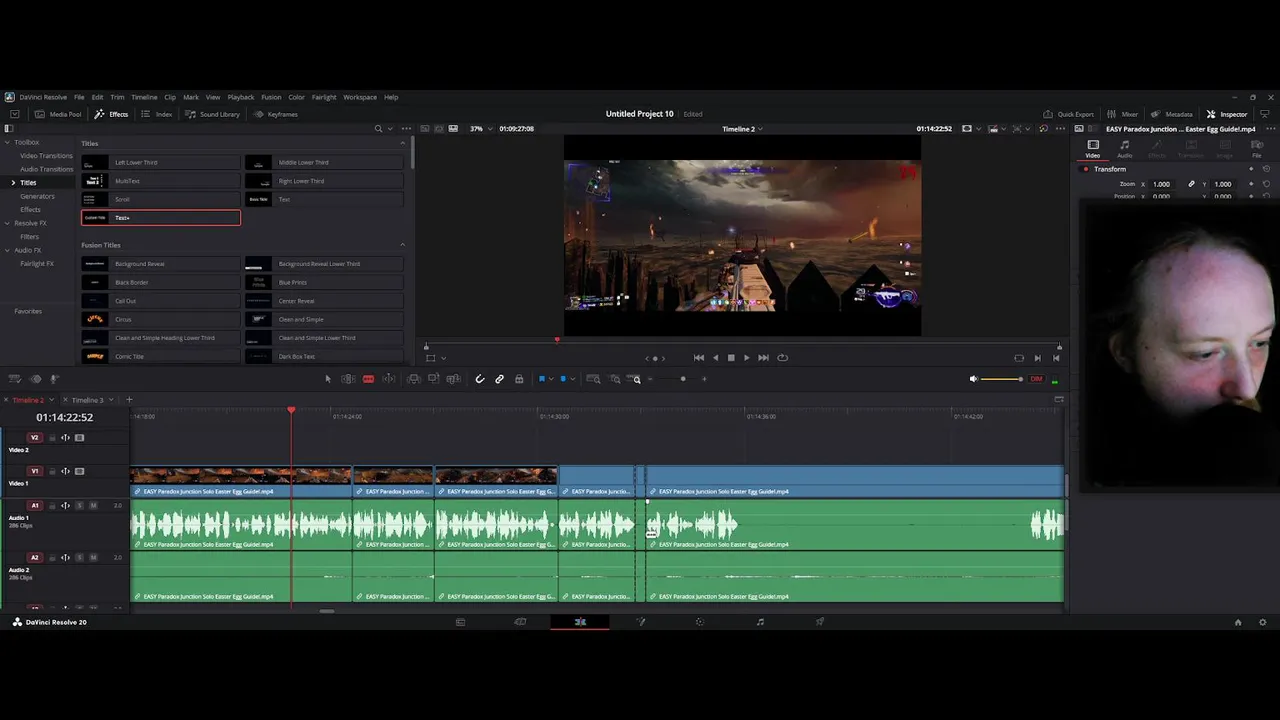Solo the Audio 1 track with S button
The height and width of the screenshot is (720, 1280).
click(x=80, y=506)
